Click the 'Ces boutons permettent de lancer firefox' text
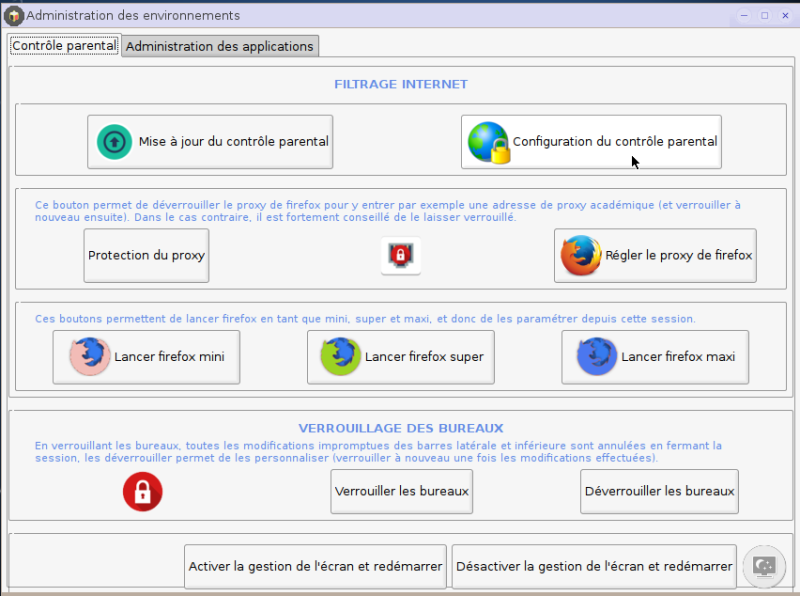 (x=365, y=319)
